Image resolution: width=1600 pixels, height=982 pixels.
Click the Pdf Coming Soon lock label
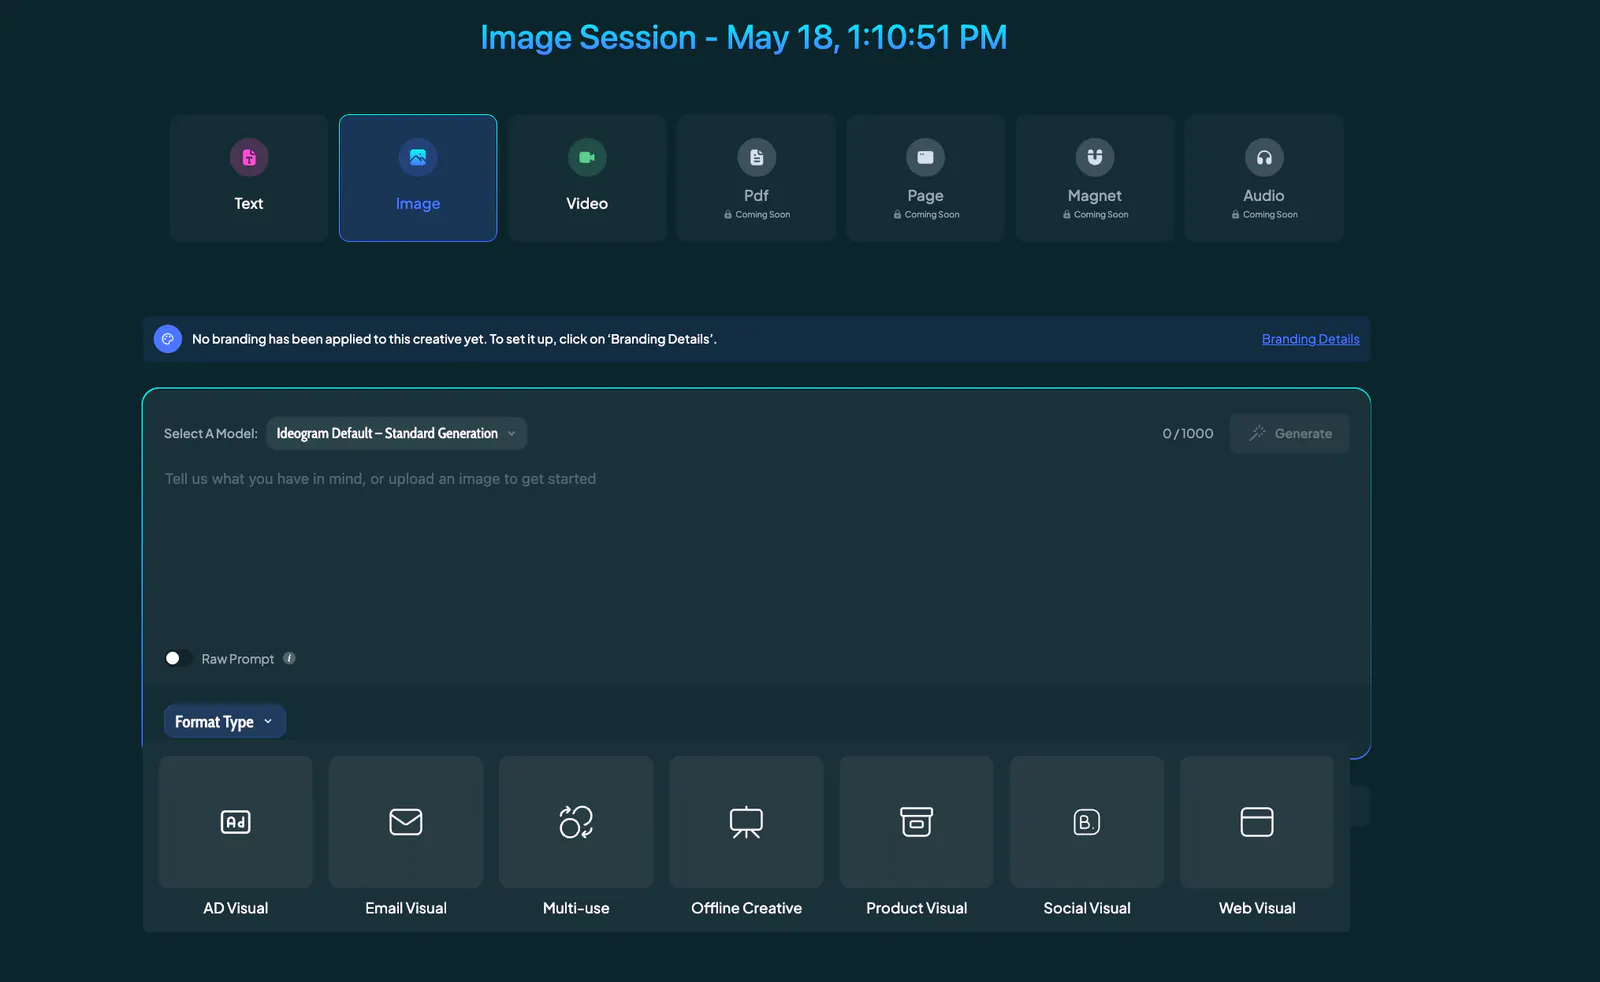757,214
